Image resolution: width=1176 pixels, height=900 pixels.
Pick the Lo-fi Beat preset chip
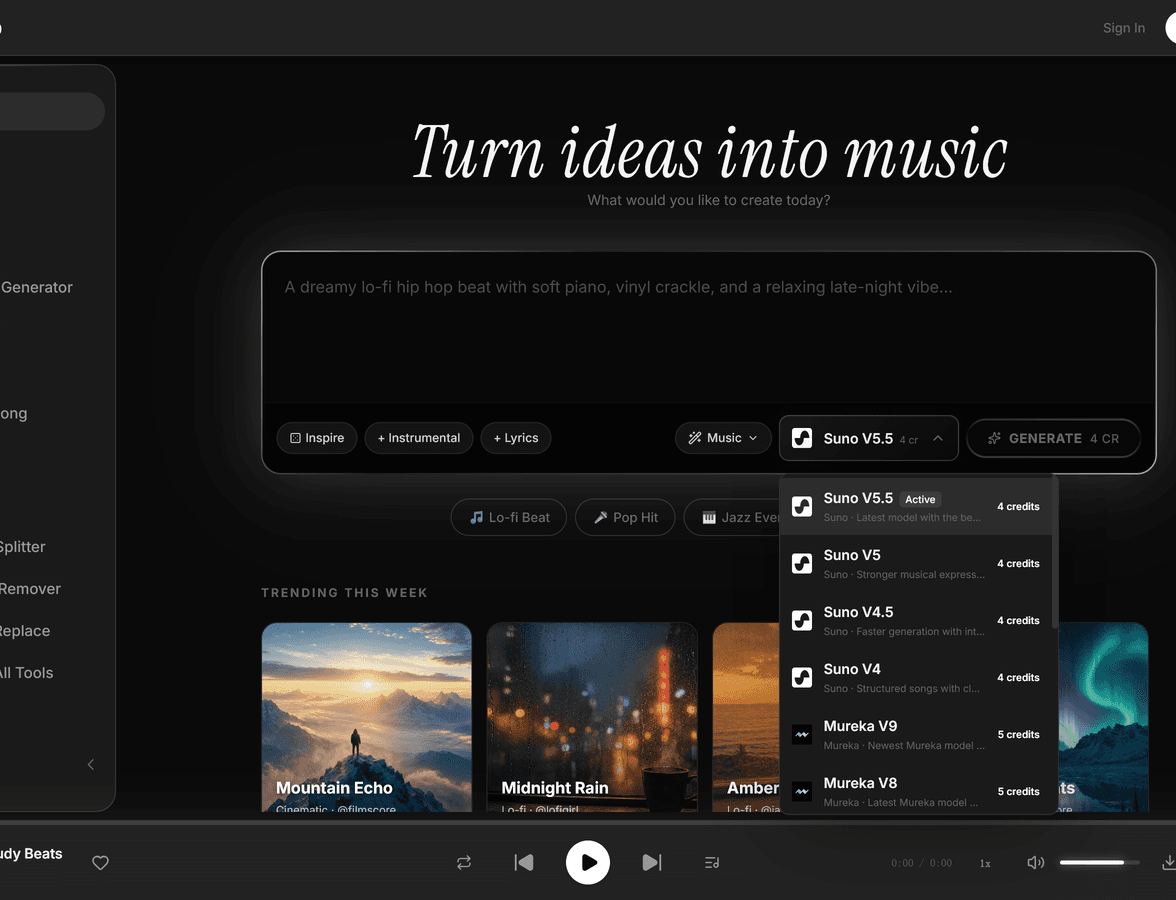click(508, 518)
